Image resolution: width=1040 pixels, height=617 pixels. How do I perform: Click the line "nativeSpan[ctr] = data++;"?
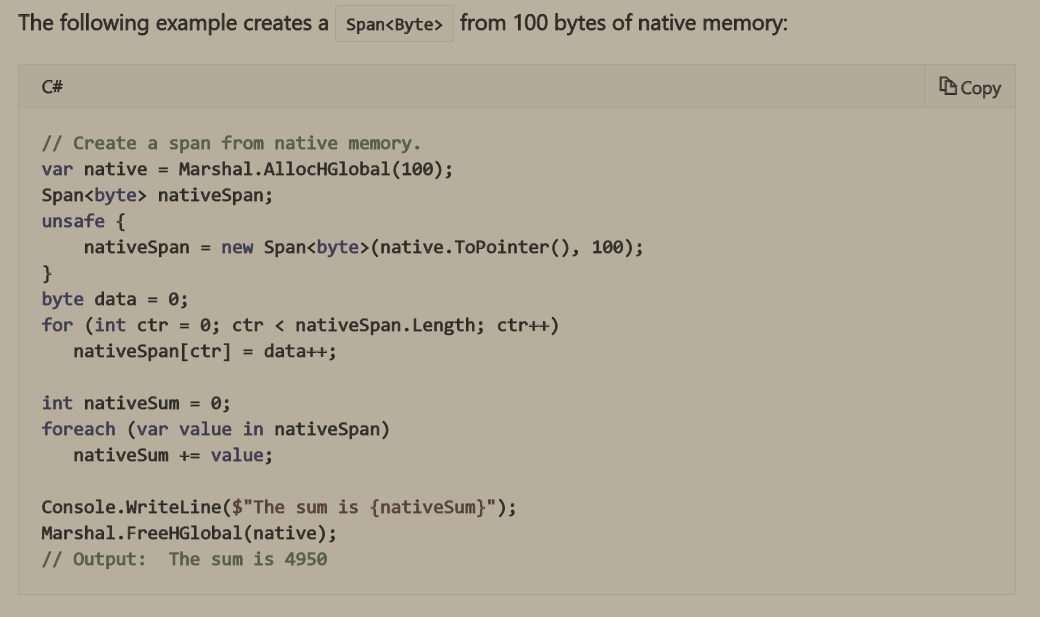click(205, 351)
